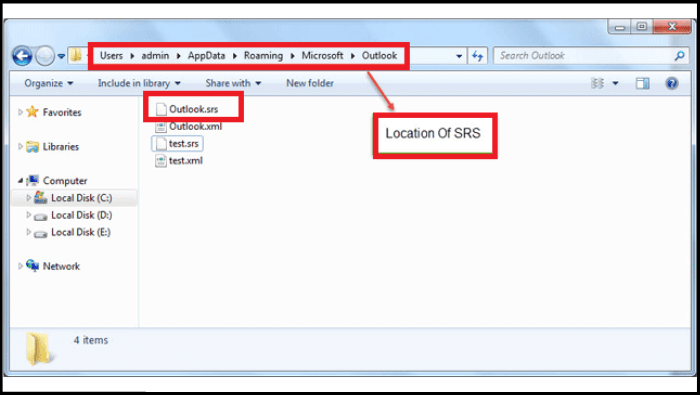Expand the Libraries tree node
This screenshot has width=700, height=395.
click(x=20, y=146)
